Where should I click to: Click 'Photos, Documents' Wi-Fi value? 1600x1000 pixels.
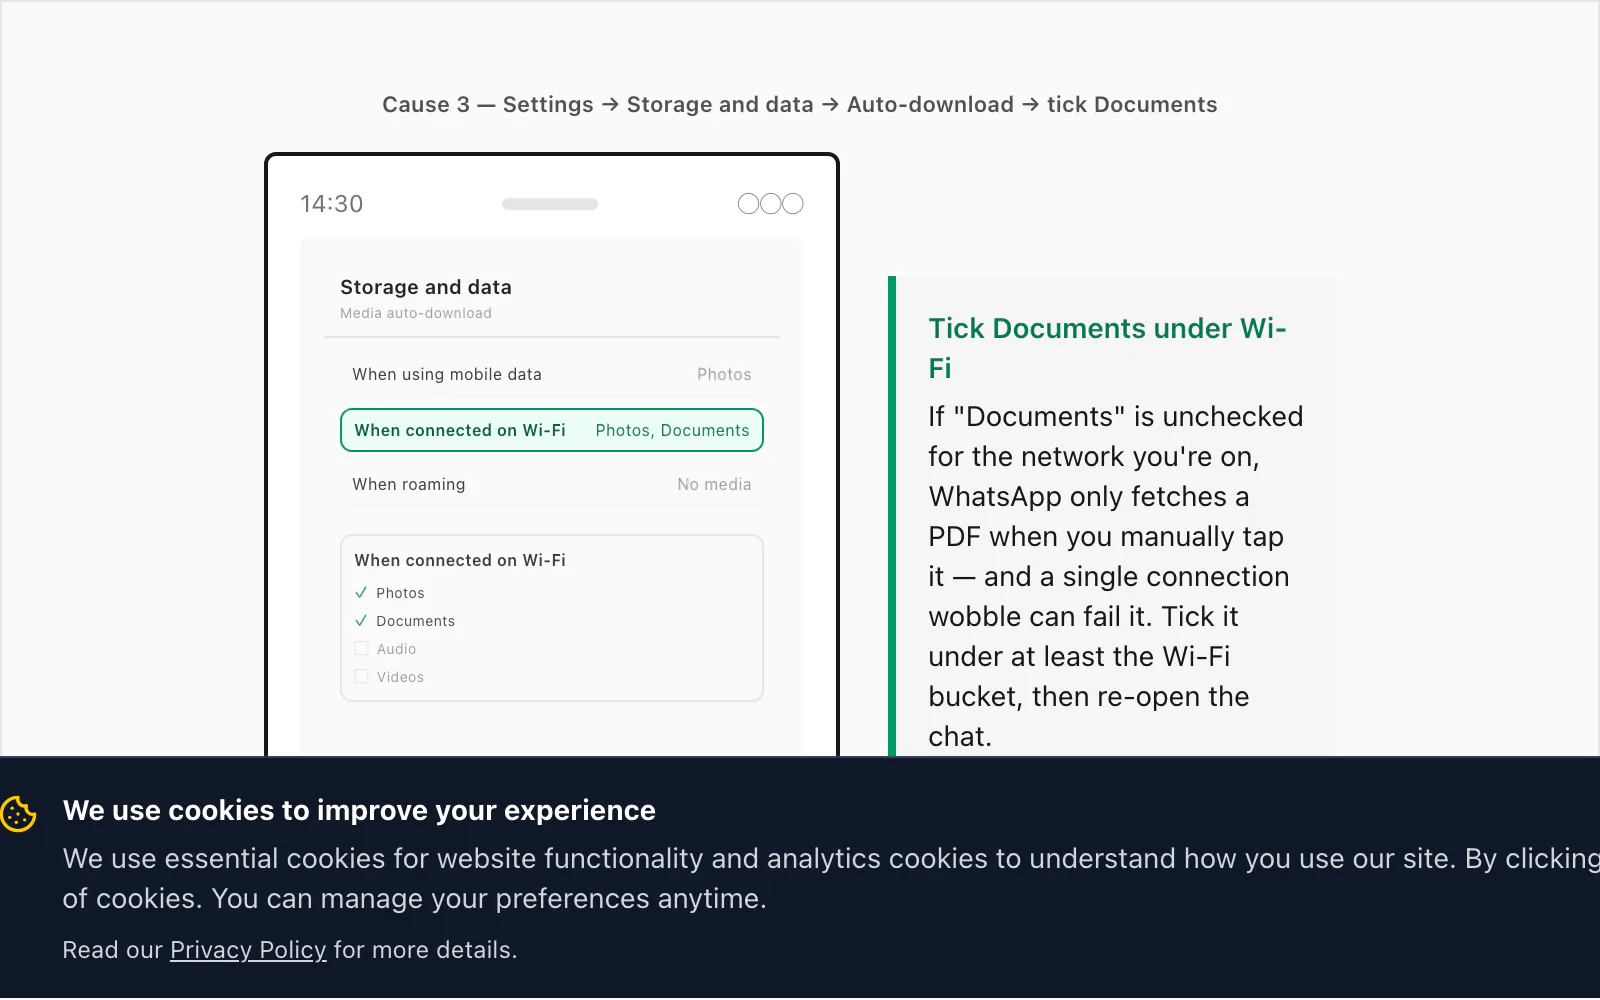672,430
